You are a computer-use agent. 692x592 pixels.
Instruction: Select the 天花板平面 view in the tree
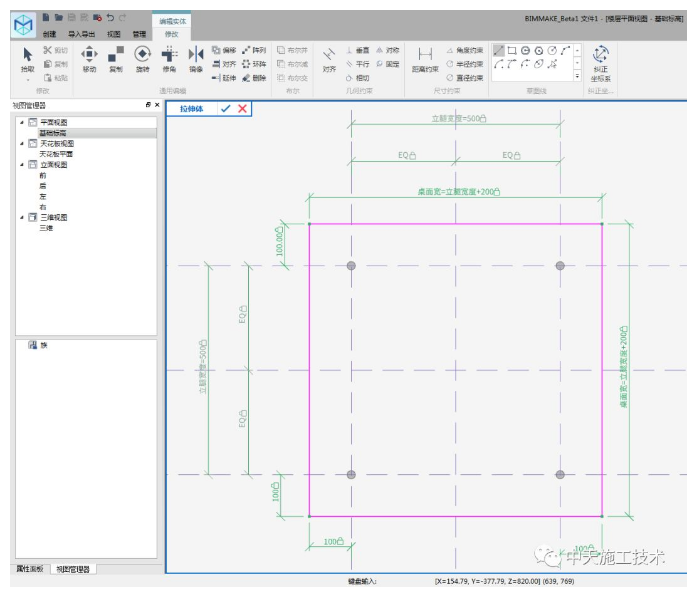click(56, 154)
